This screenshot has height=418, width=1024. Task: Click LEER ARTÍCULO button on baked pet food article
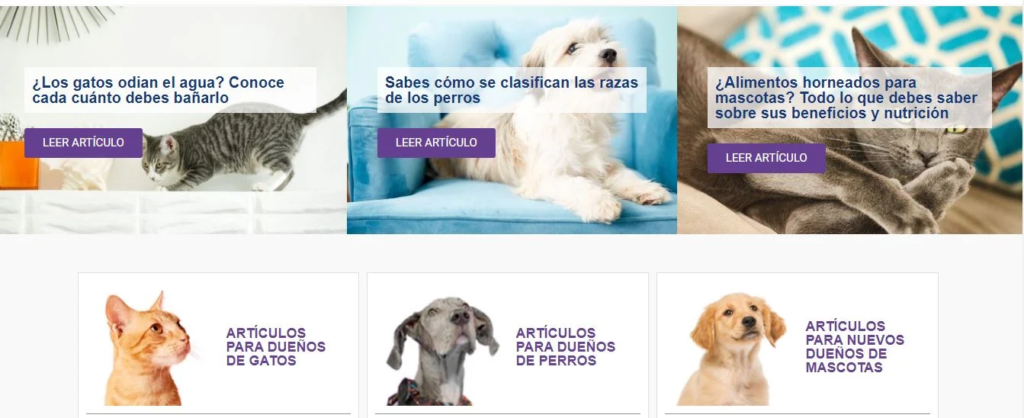click(766, 158)
